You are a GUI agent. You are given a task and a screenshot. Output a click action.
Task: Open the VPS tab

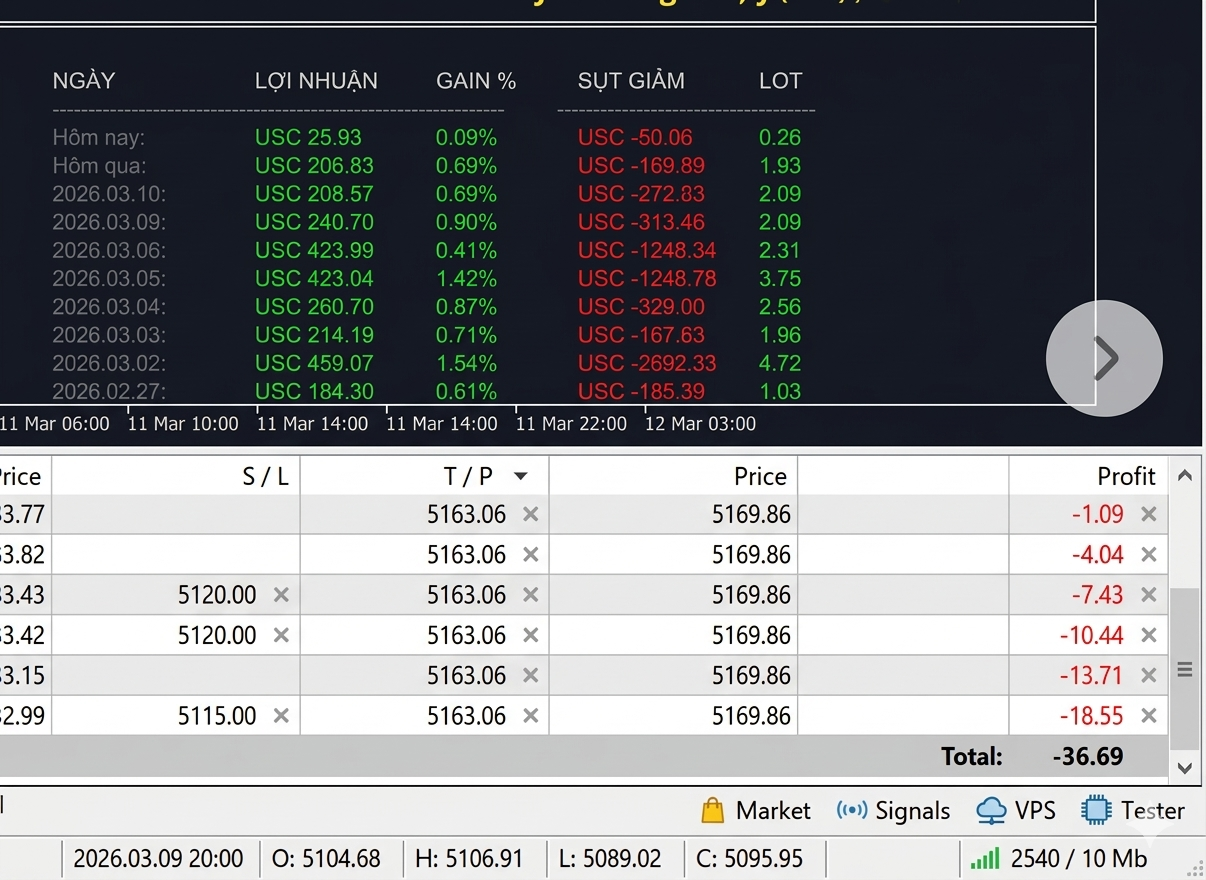[x=1016, y=810]
